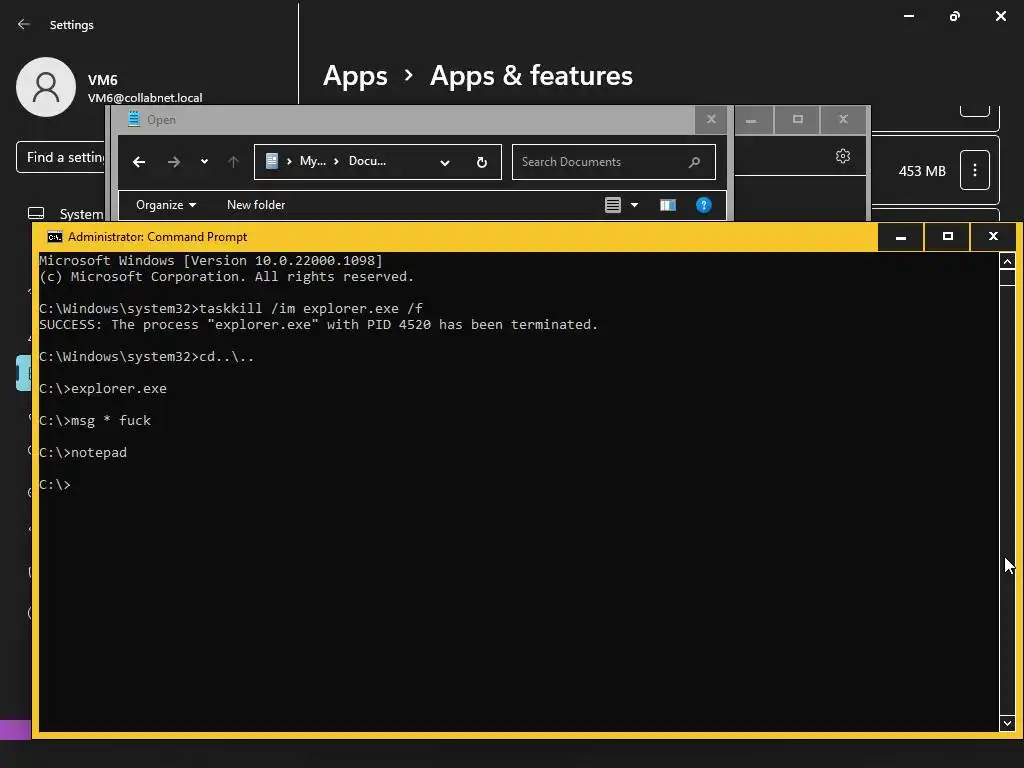This screenshot has width=1024, height=768.
Task: Click the scroll down arrow in Command Prompt
Action: point(1007,723)
